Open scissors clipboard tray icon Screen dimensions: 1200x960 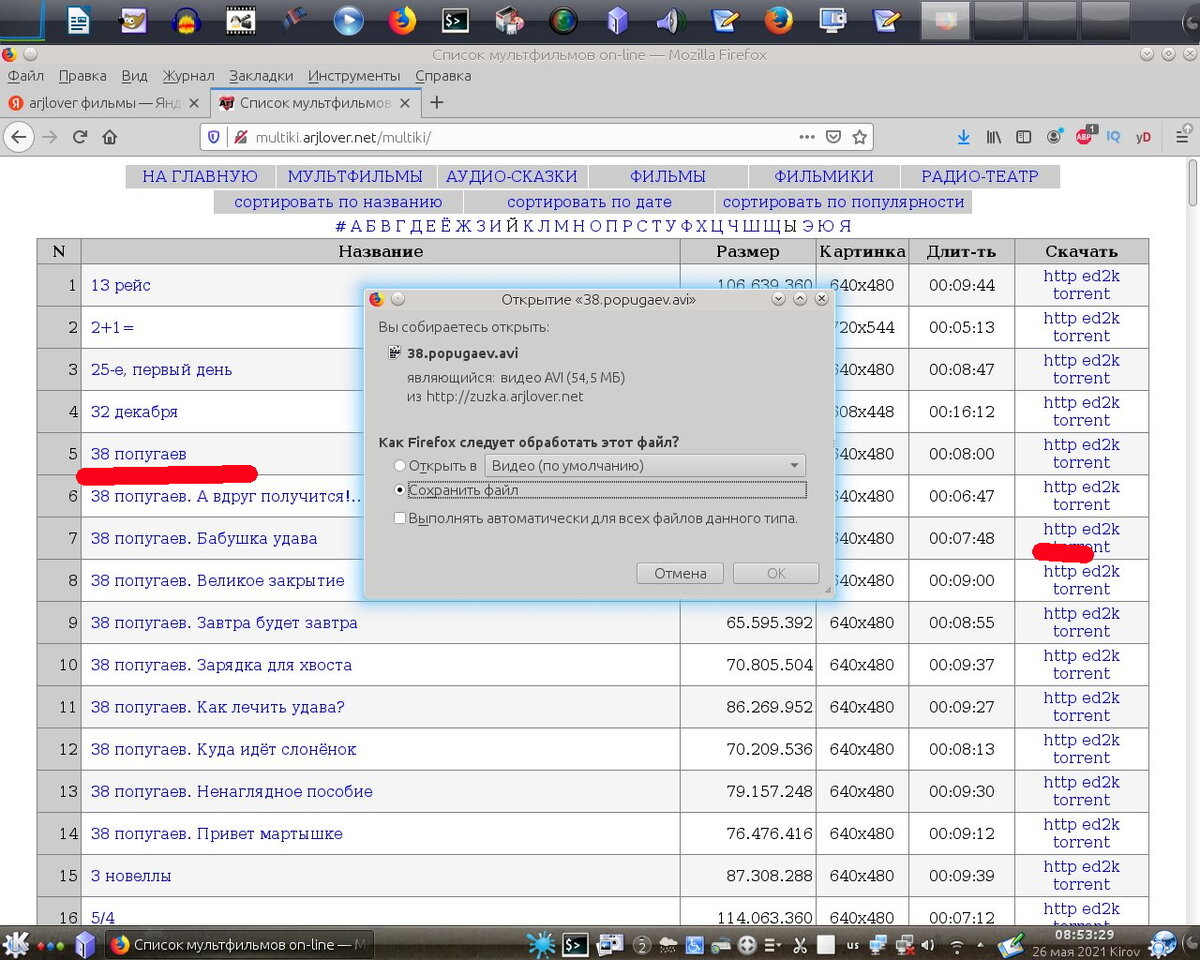[800, 944]
